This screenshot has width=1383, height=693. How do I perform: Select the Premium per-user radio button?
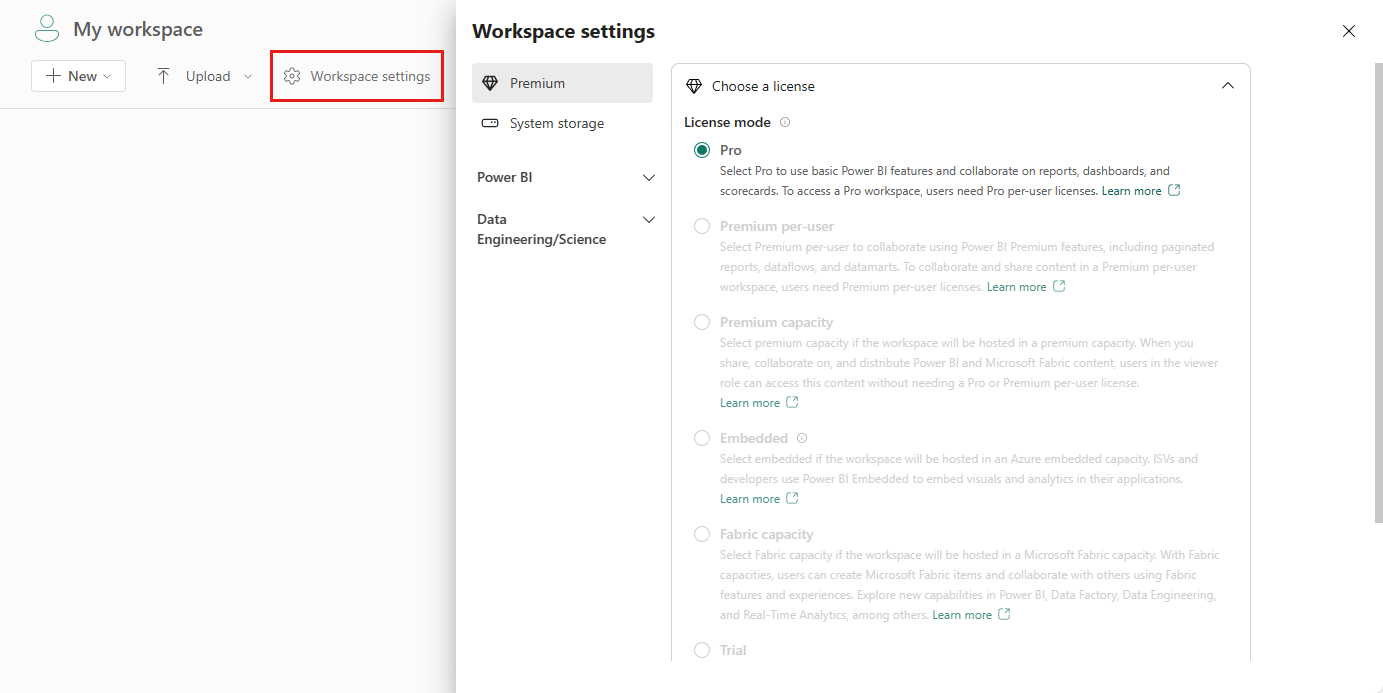point(702,226)
